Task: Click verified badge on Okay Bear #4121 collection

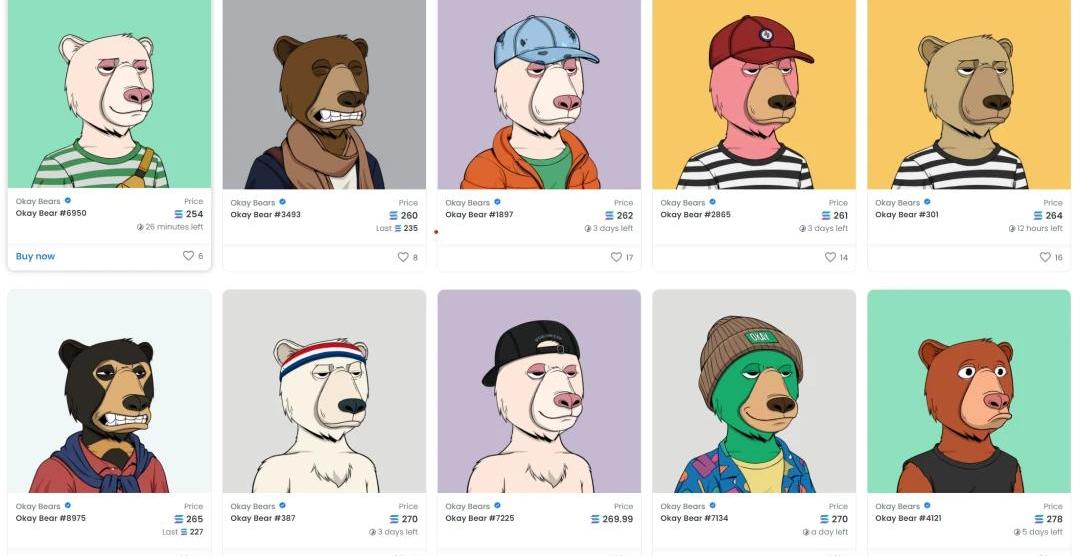Action: 927,506
